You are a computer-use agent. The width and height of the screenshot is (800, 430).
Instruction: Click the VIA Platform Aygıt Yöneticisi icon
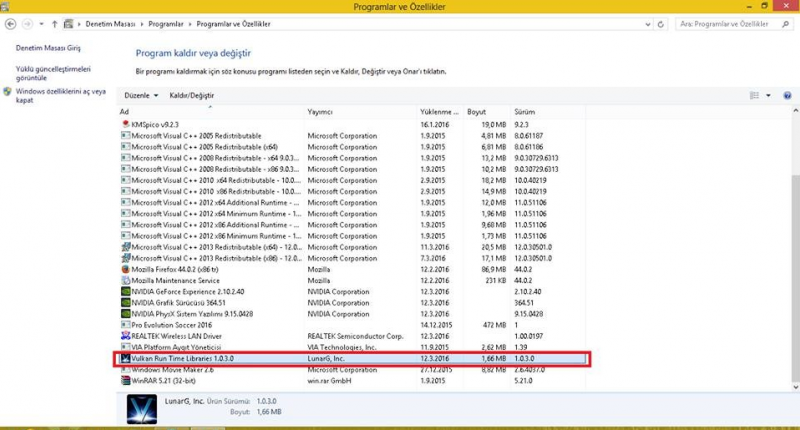pos(126,347)
